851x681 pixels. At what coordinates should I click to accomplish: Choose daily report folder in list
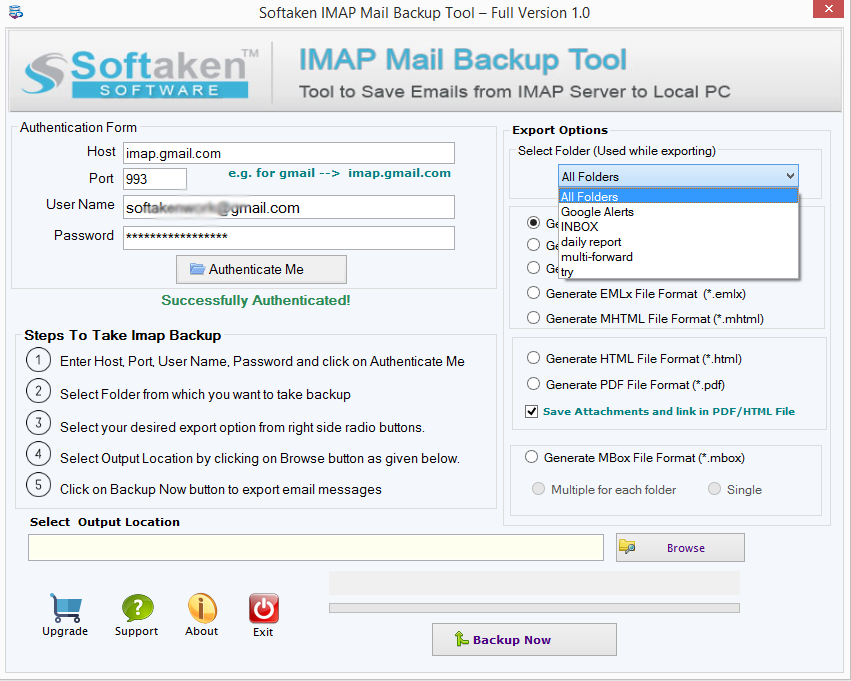coord(678,242)
